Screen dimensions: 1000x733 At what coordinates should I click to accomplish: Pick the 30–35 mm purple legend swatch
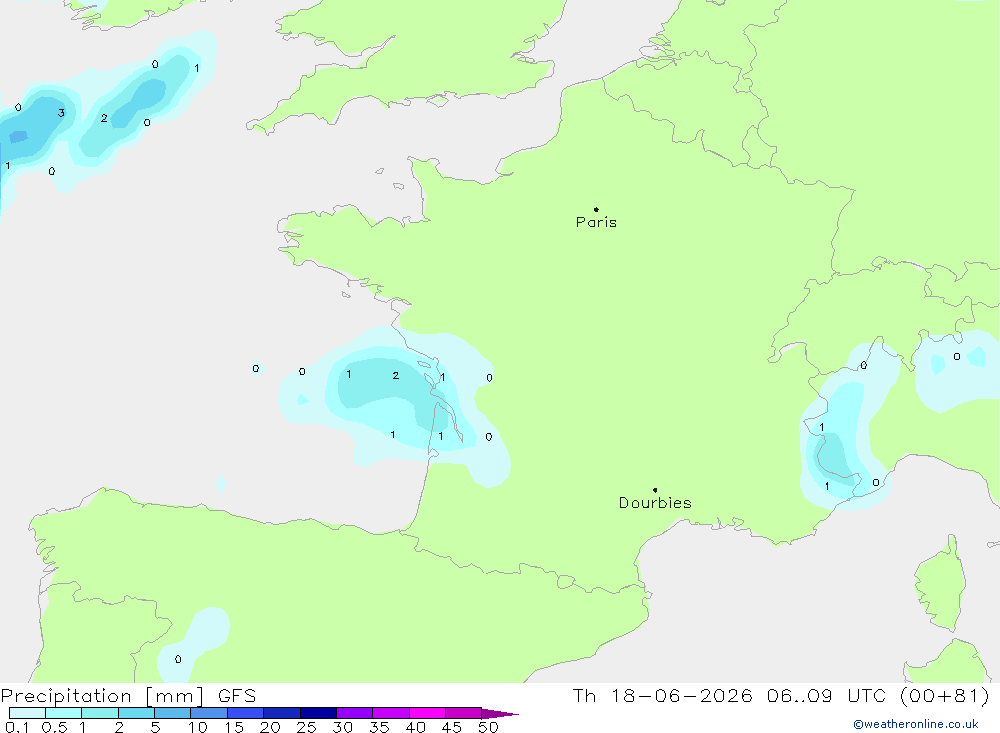tap(355, 713)
